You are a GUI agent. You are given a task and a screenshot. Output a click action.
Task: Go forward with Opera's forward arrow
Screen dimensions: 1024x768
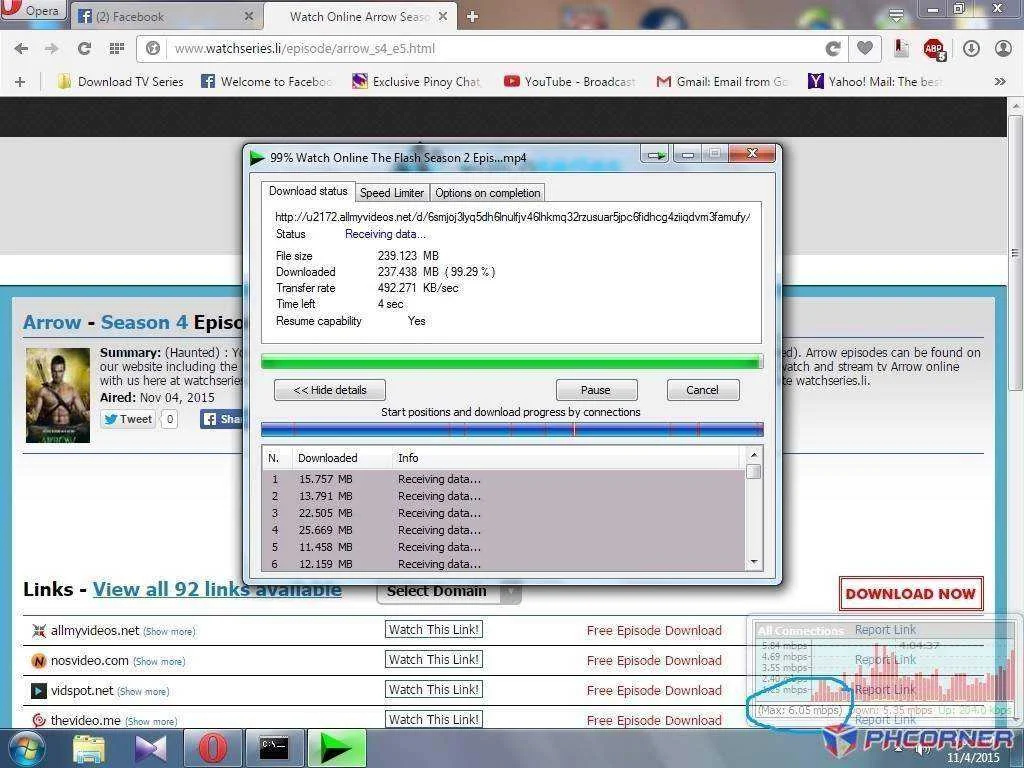pyautogui.click(x=52, y=48)
